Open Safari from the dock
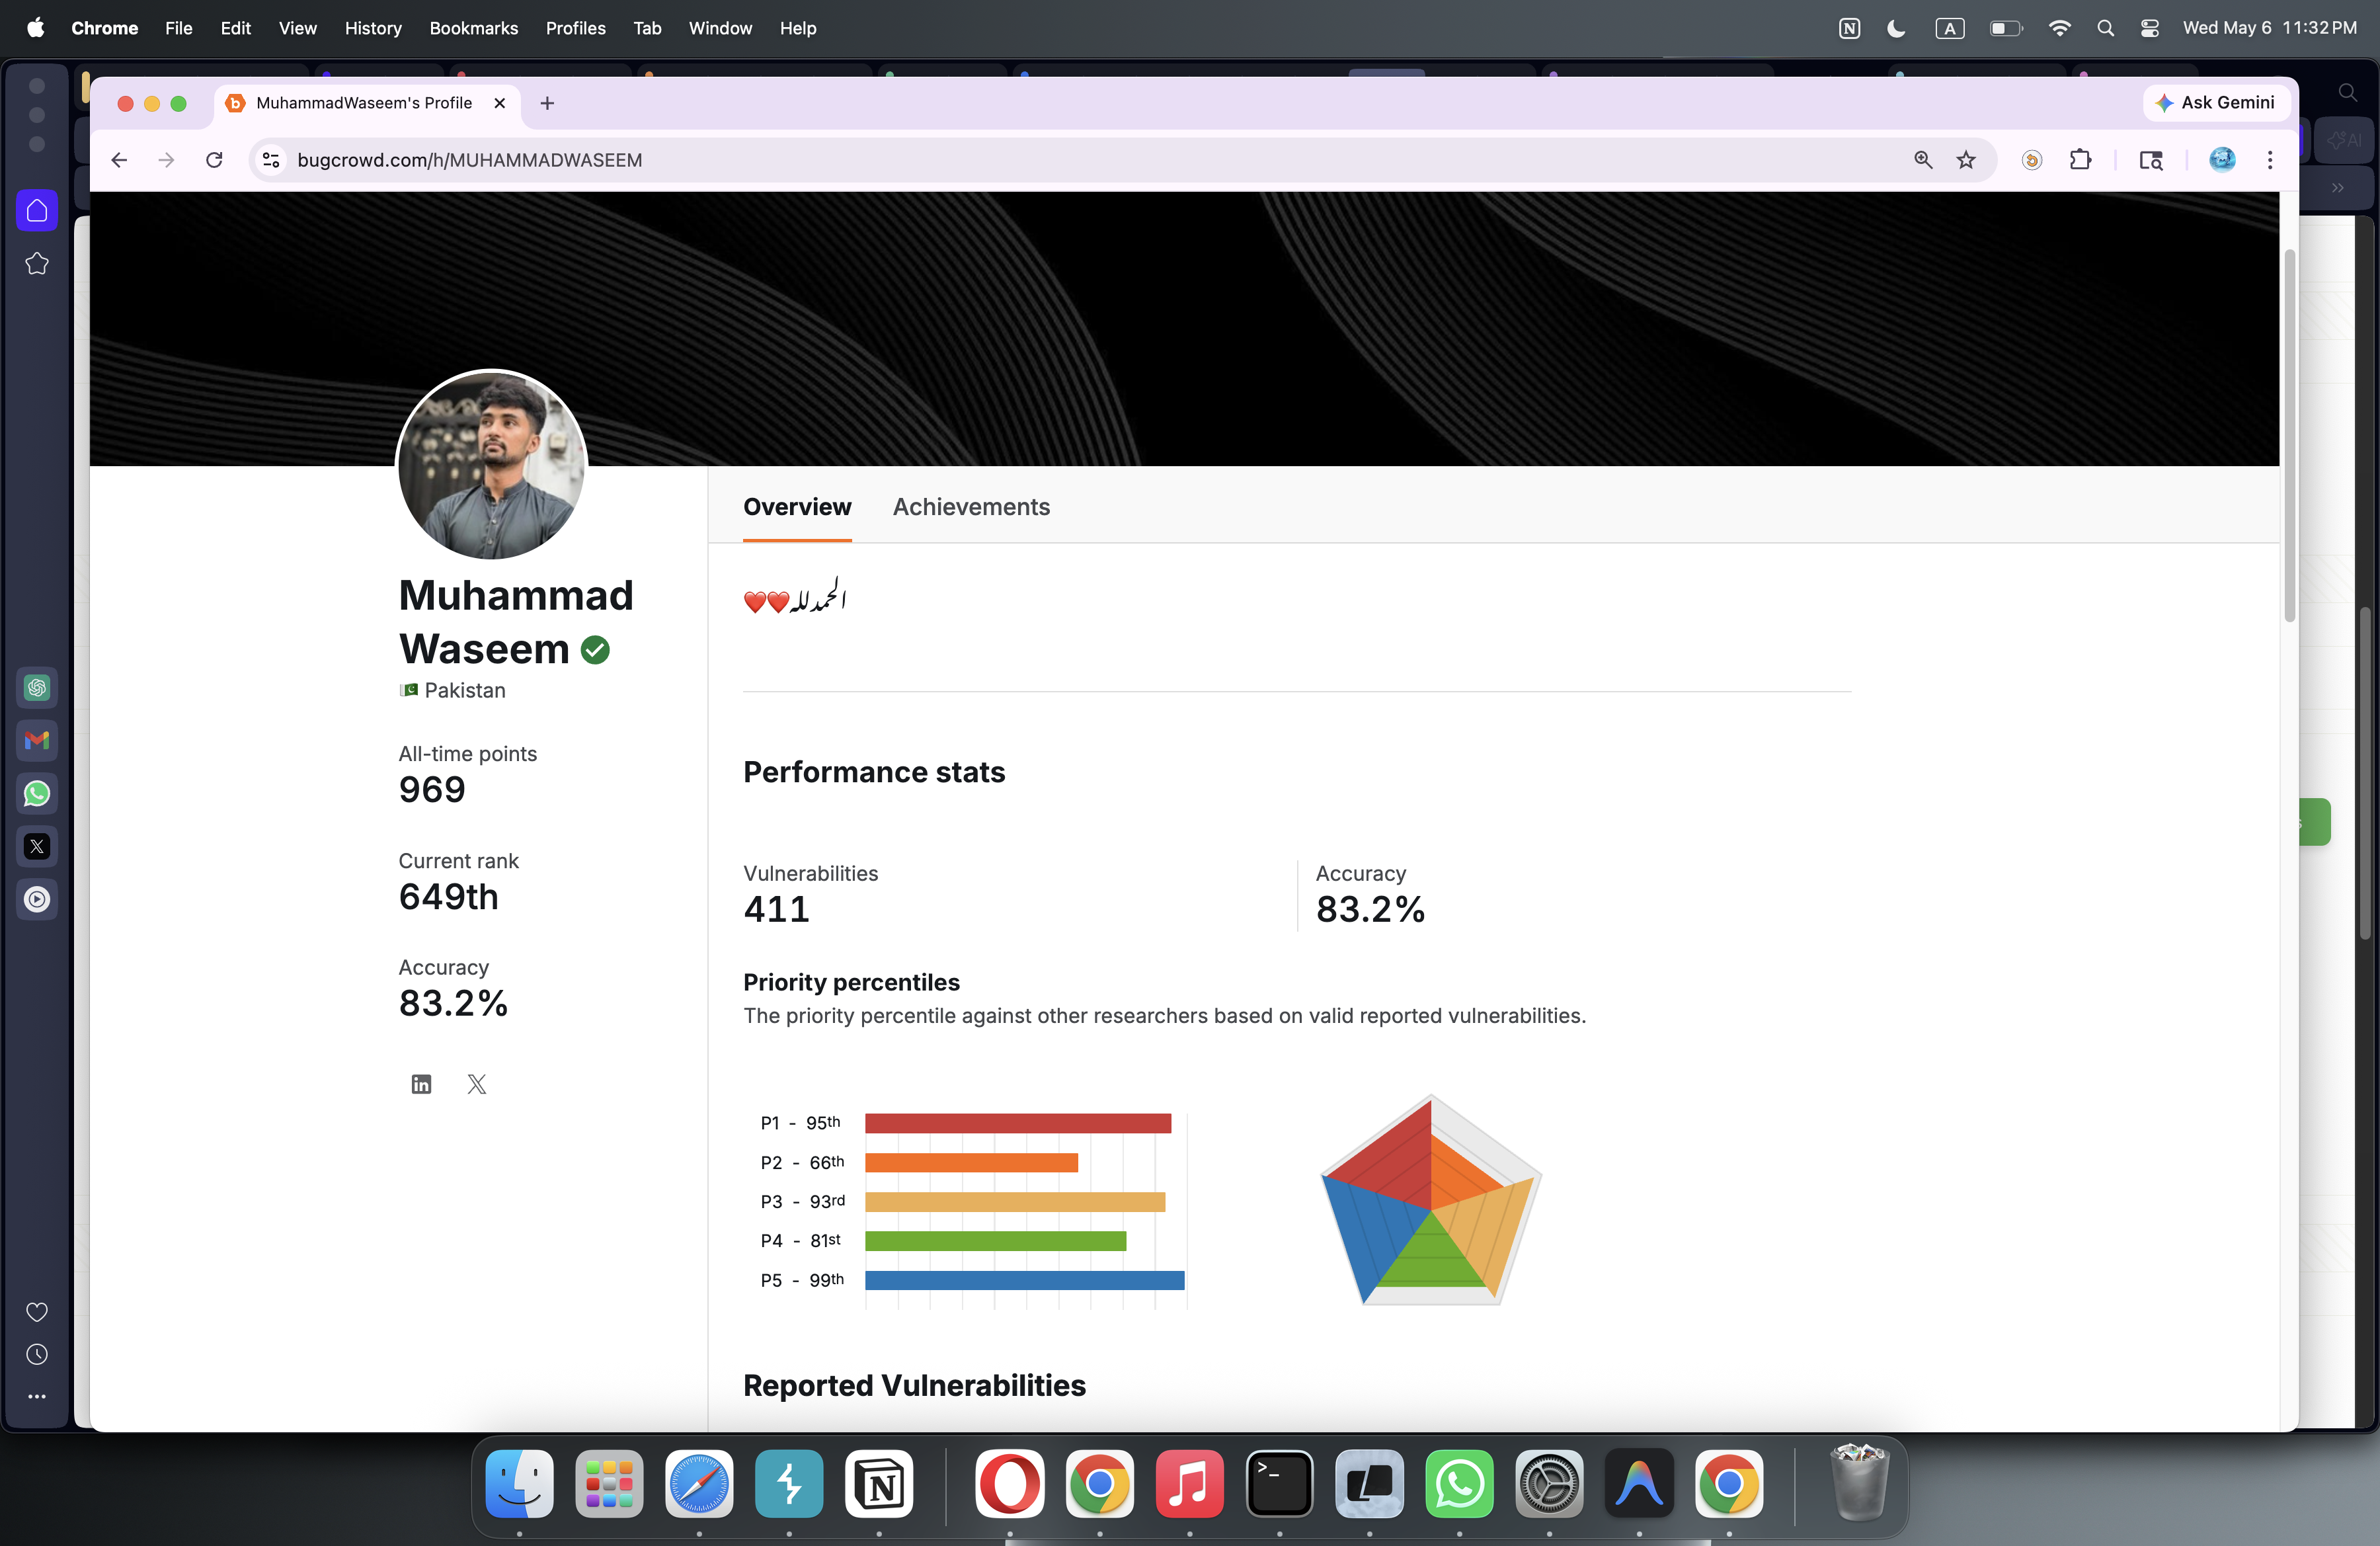 tap(699, 1484)
